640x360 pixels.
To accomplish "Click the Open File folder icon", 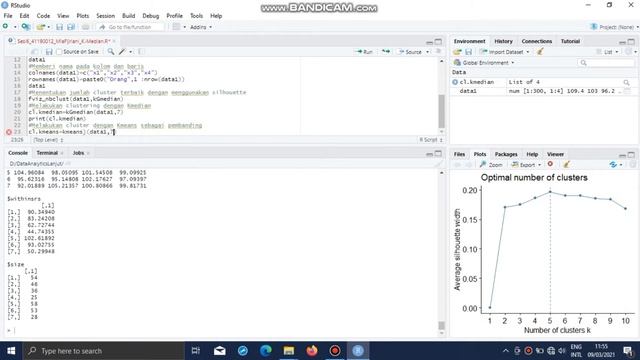I will coord(40,27).
